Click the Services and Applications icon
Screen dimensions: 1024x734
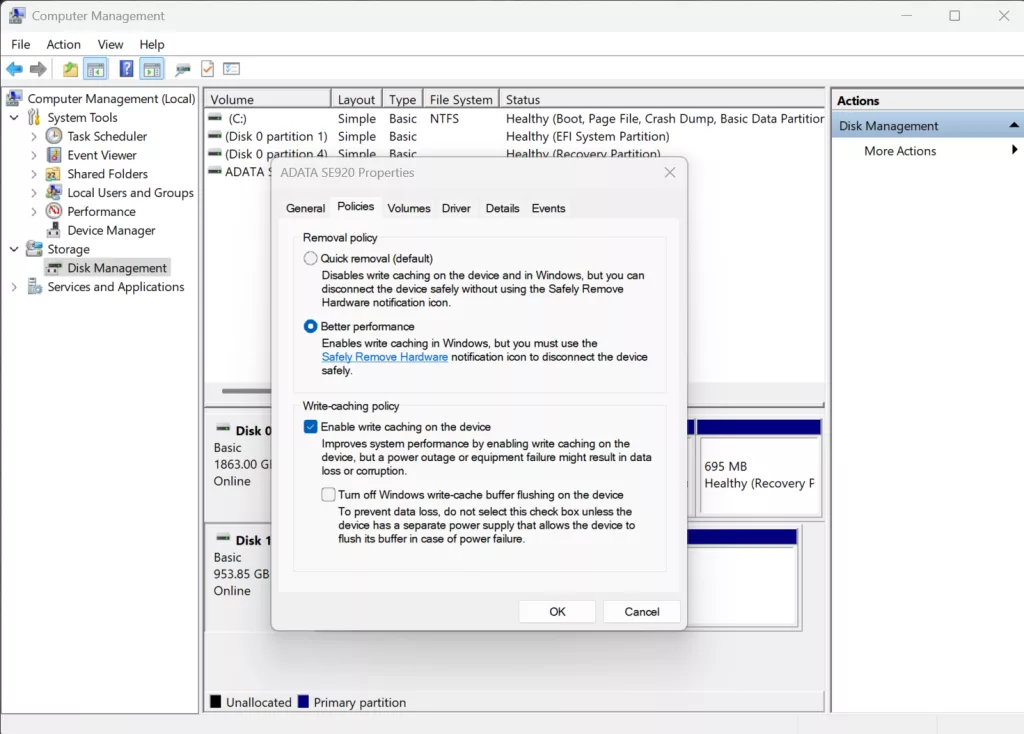coord(34,287)
